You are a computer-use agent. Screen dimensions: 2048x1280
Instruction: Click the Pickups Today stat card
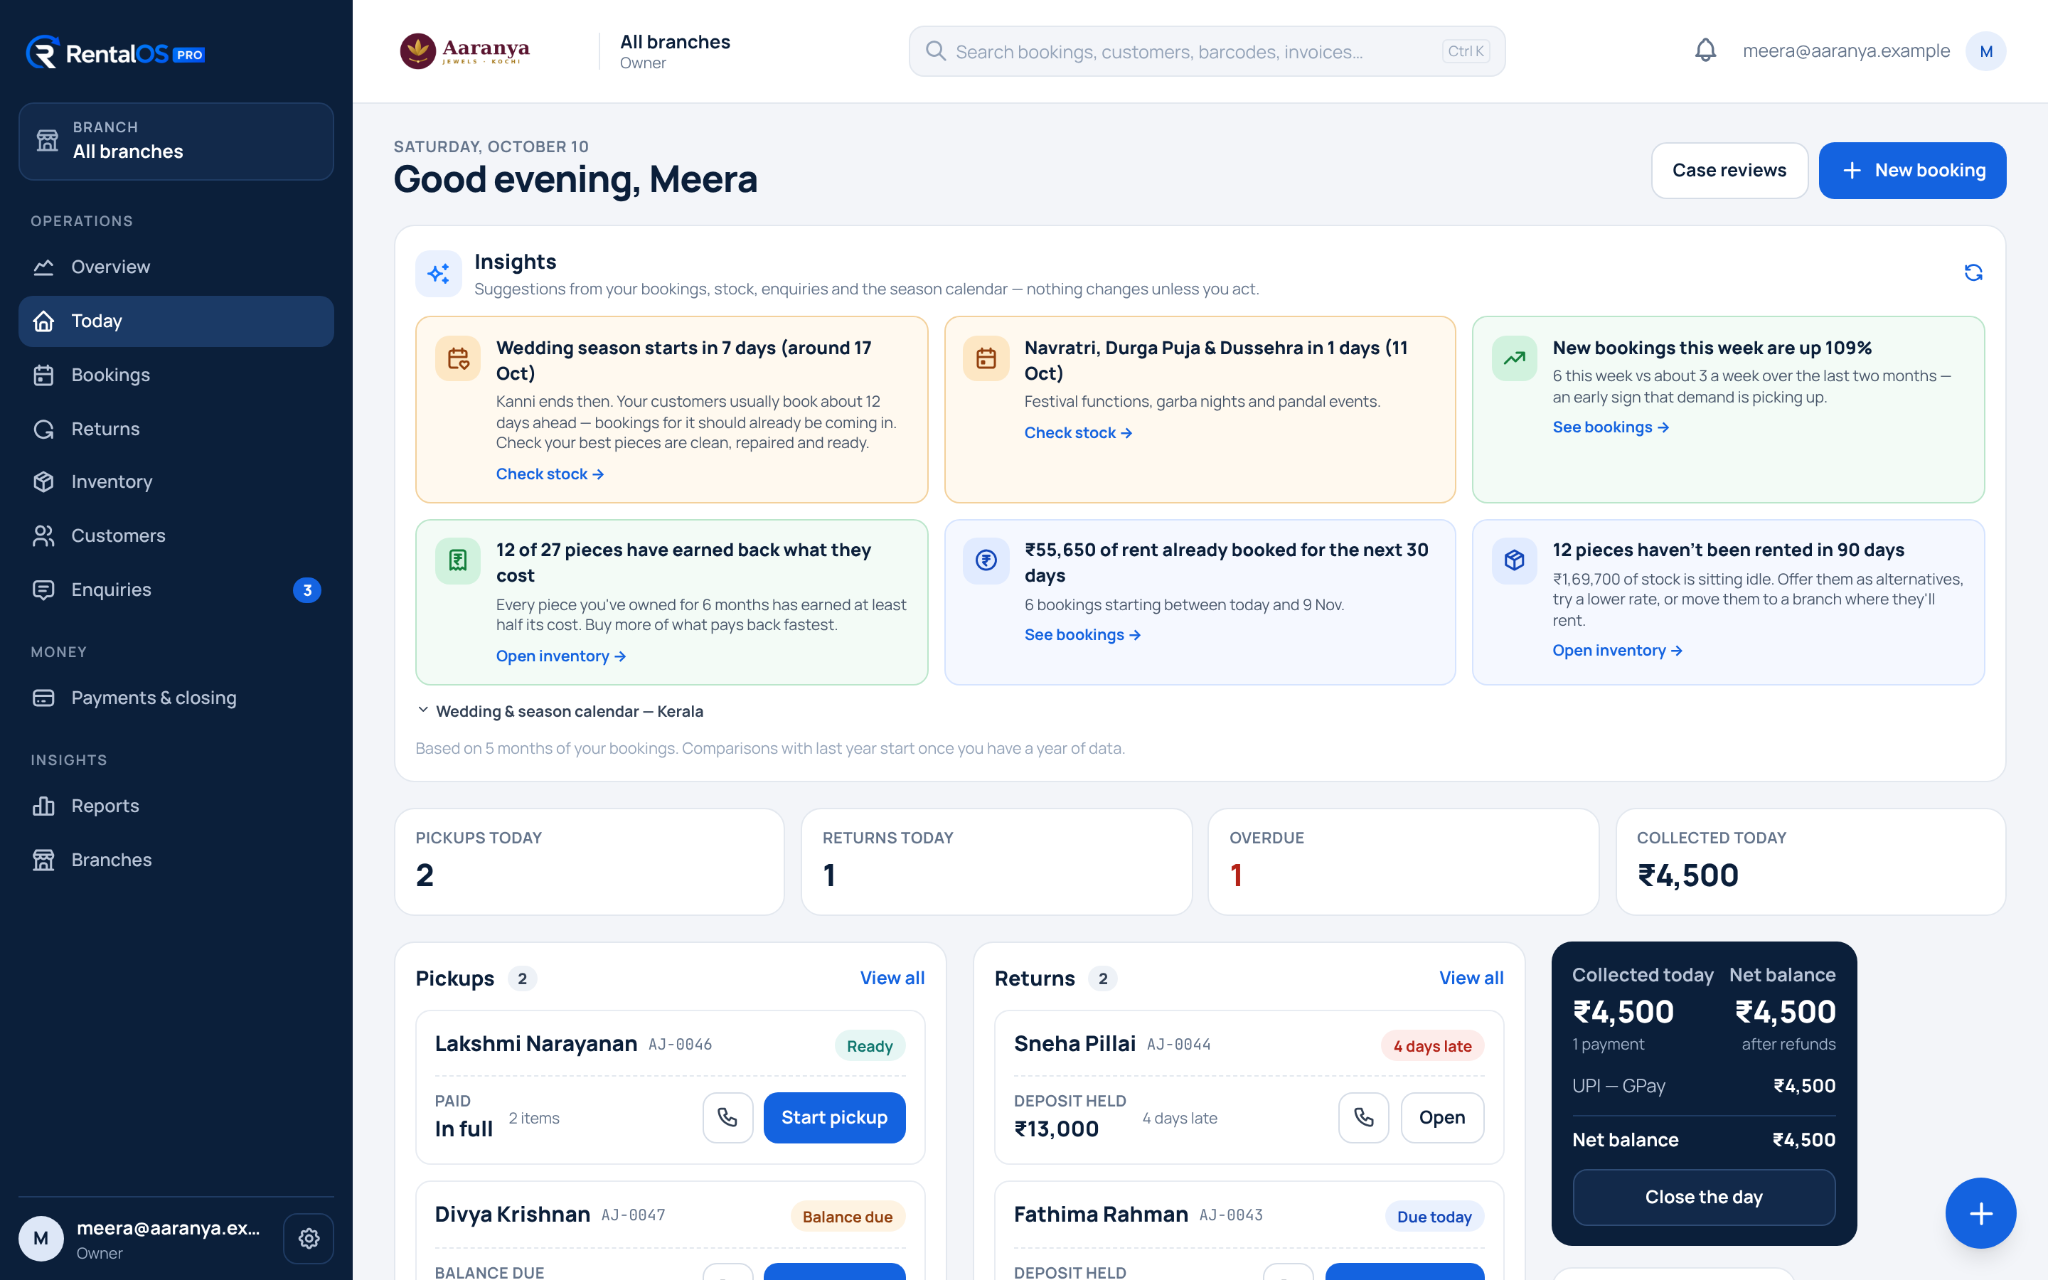click(x=590, y=862)
